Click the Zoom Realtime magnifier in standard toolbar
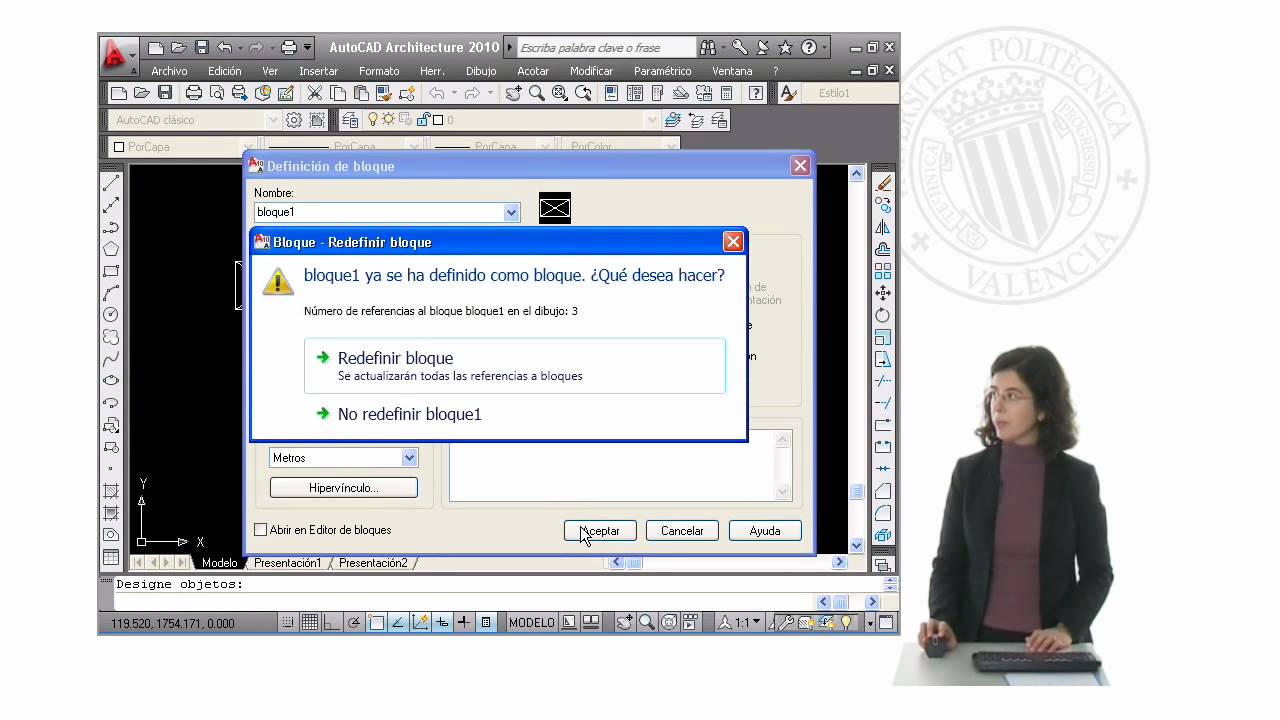 click(x=537, y=93)
